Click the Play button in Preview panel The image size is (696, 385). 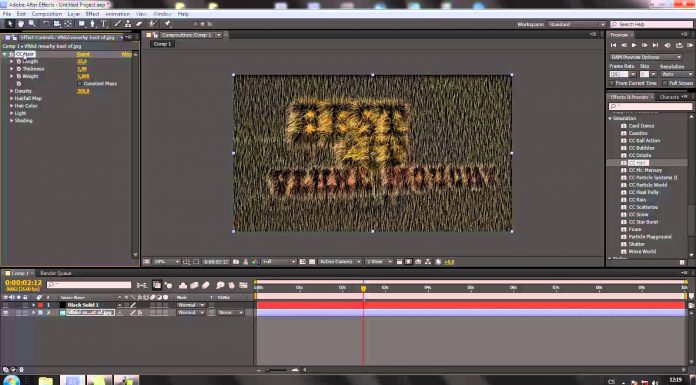click(634, 45)
